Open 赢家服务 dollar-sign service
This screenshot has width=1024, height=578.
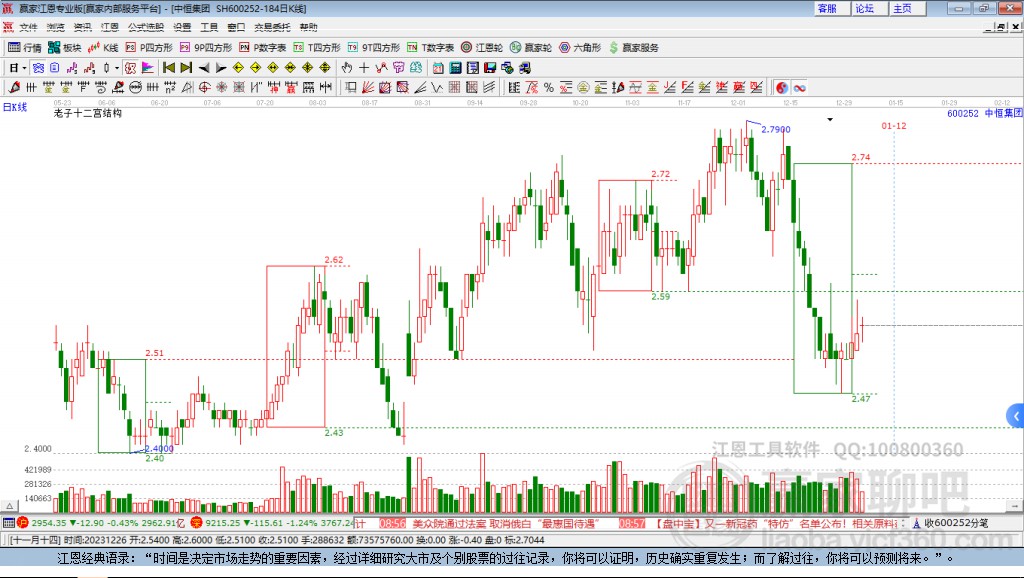click(x=634, y=48)
